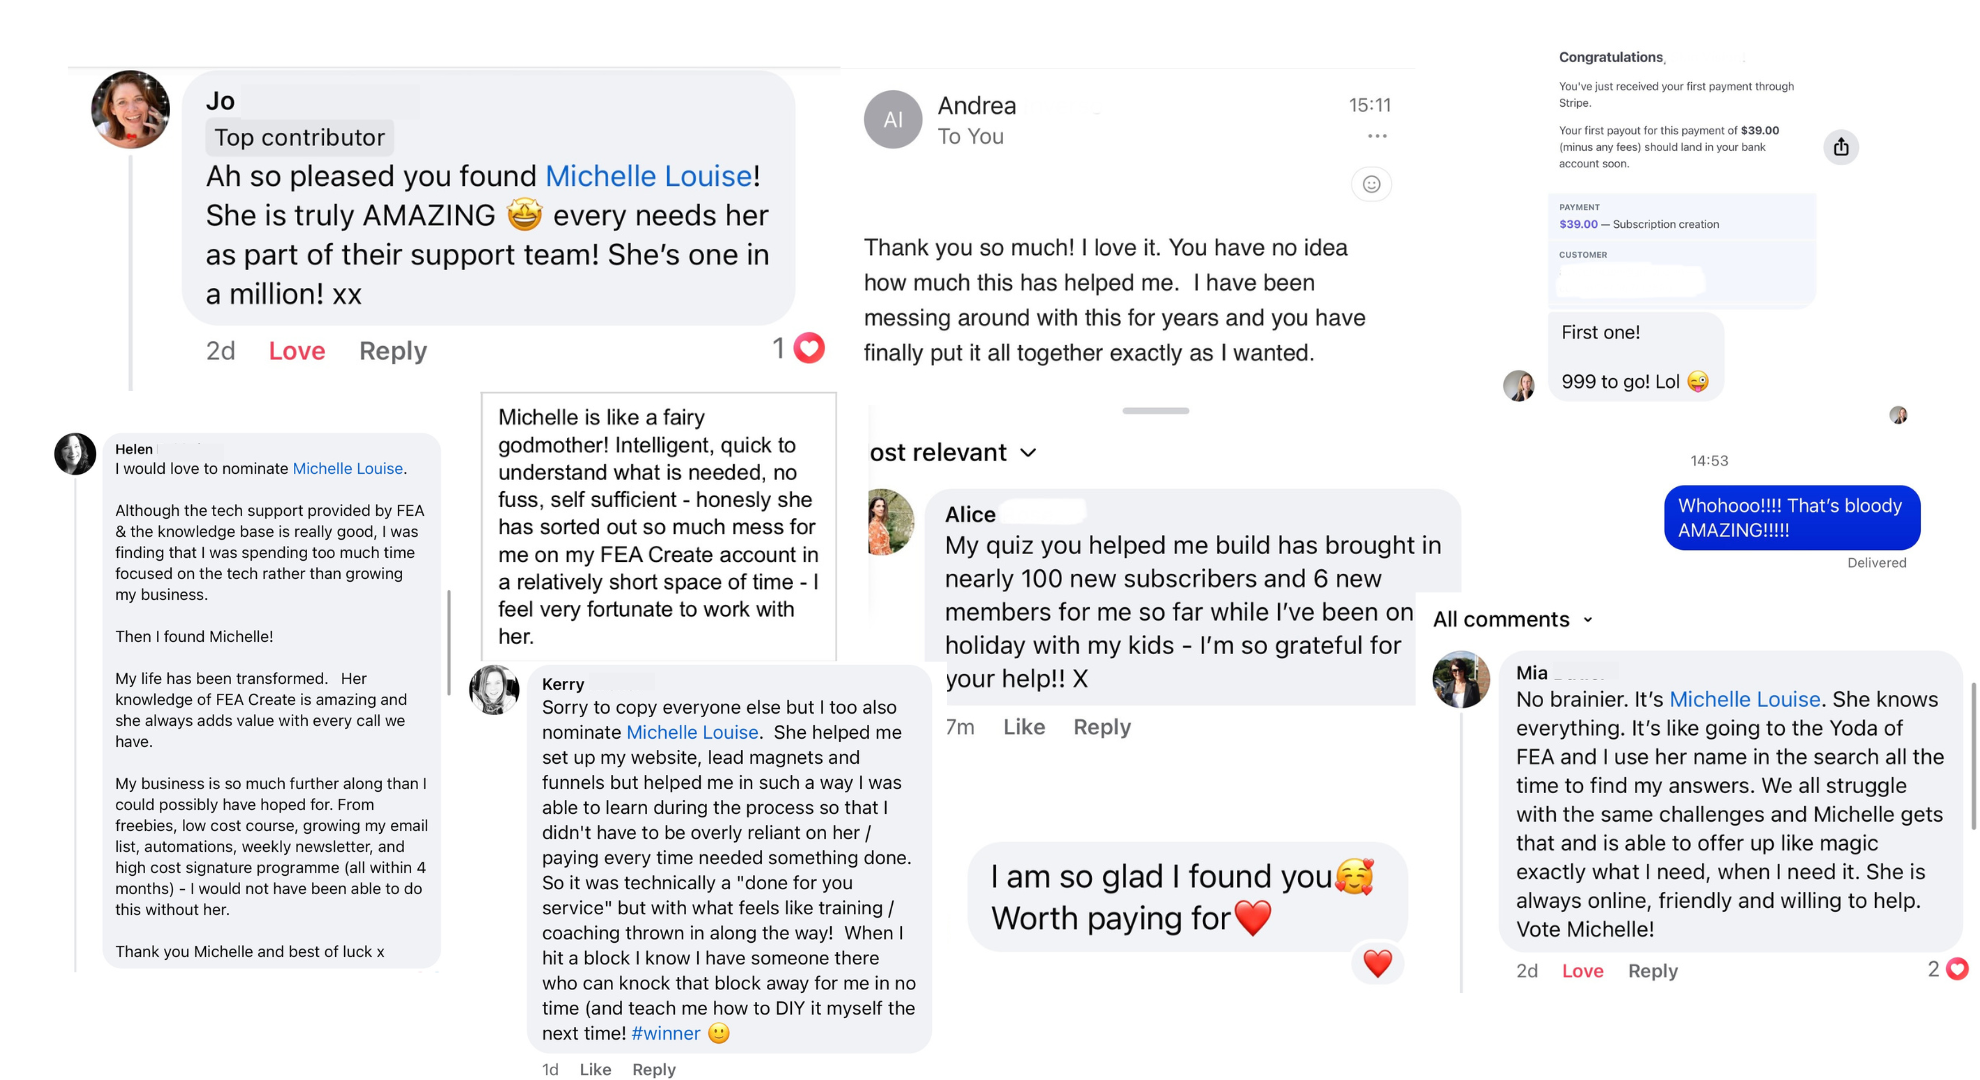Click Michelle Louise link in Mia's comment
The width and height of the screenshot is (1980, 1080).
pyautogui.click(x=1744, y=700)
